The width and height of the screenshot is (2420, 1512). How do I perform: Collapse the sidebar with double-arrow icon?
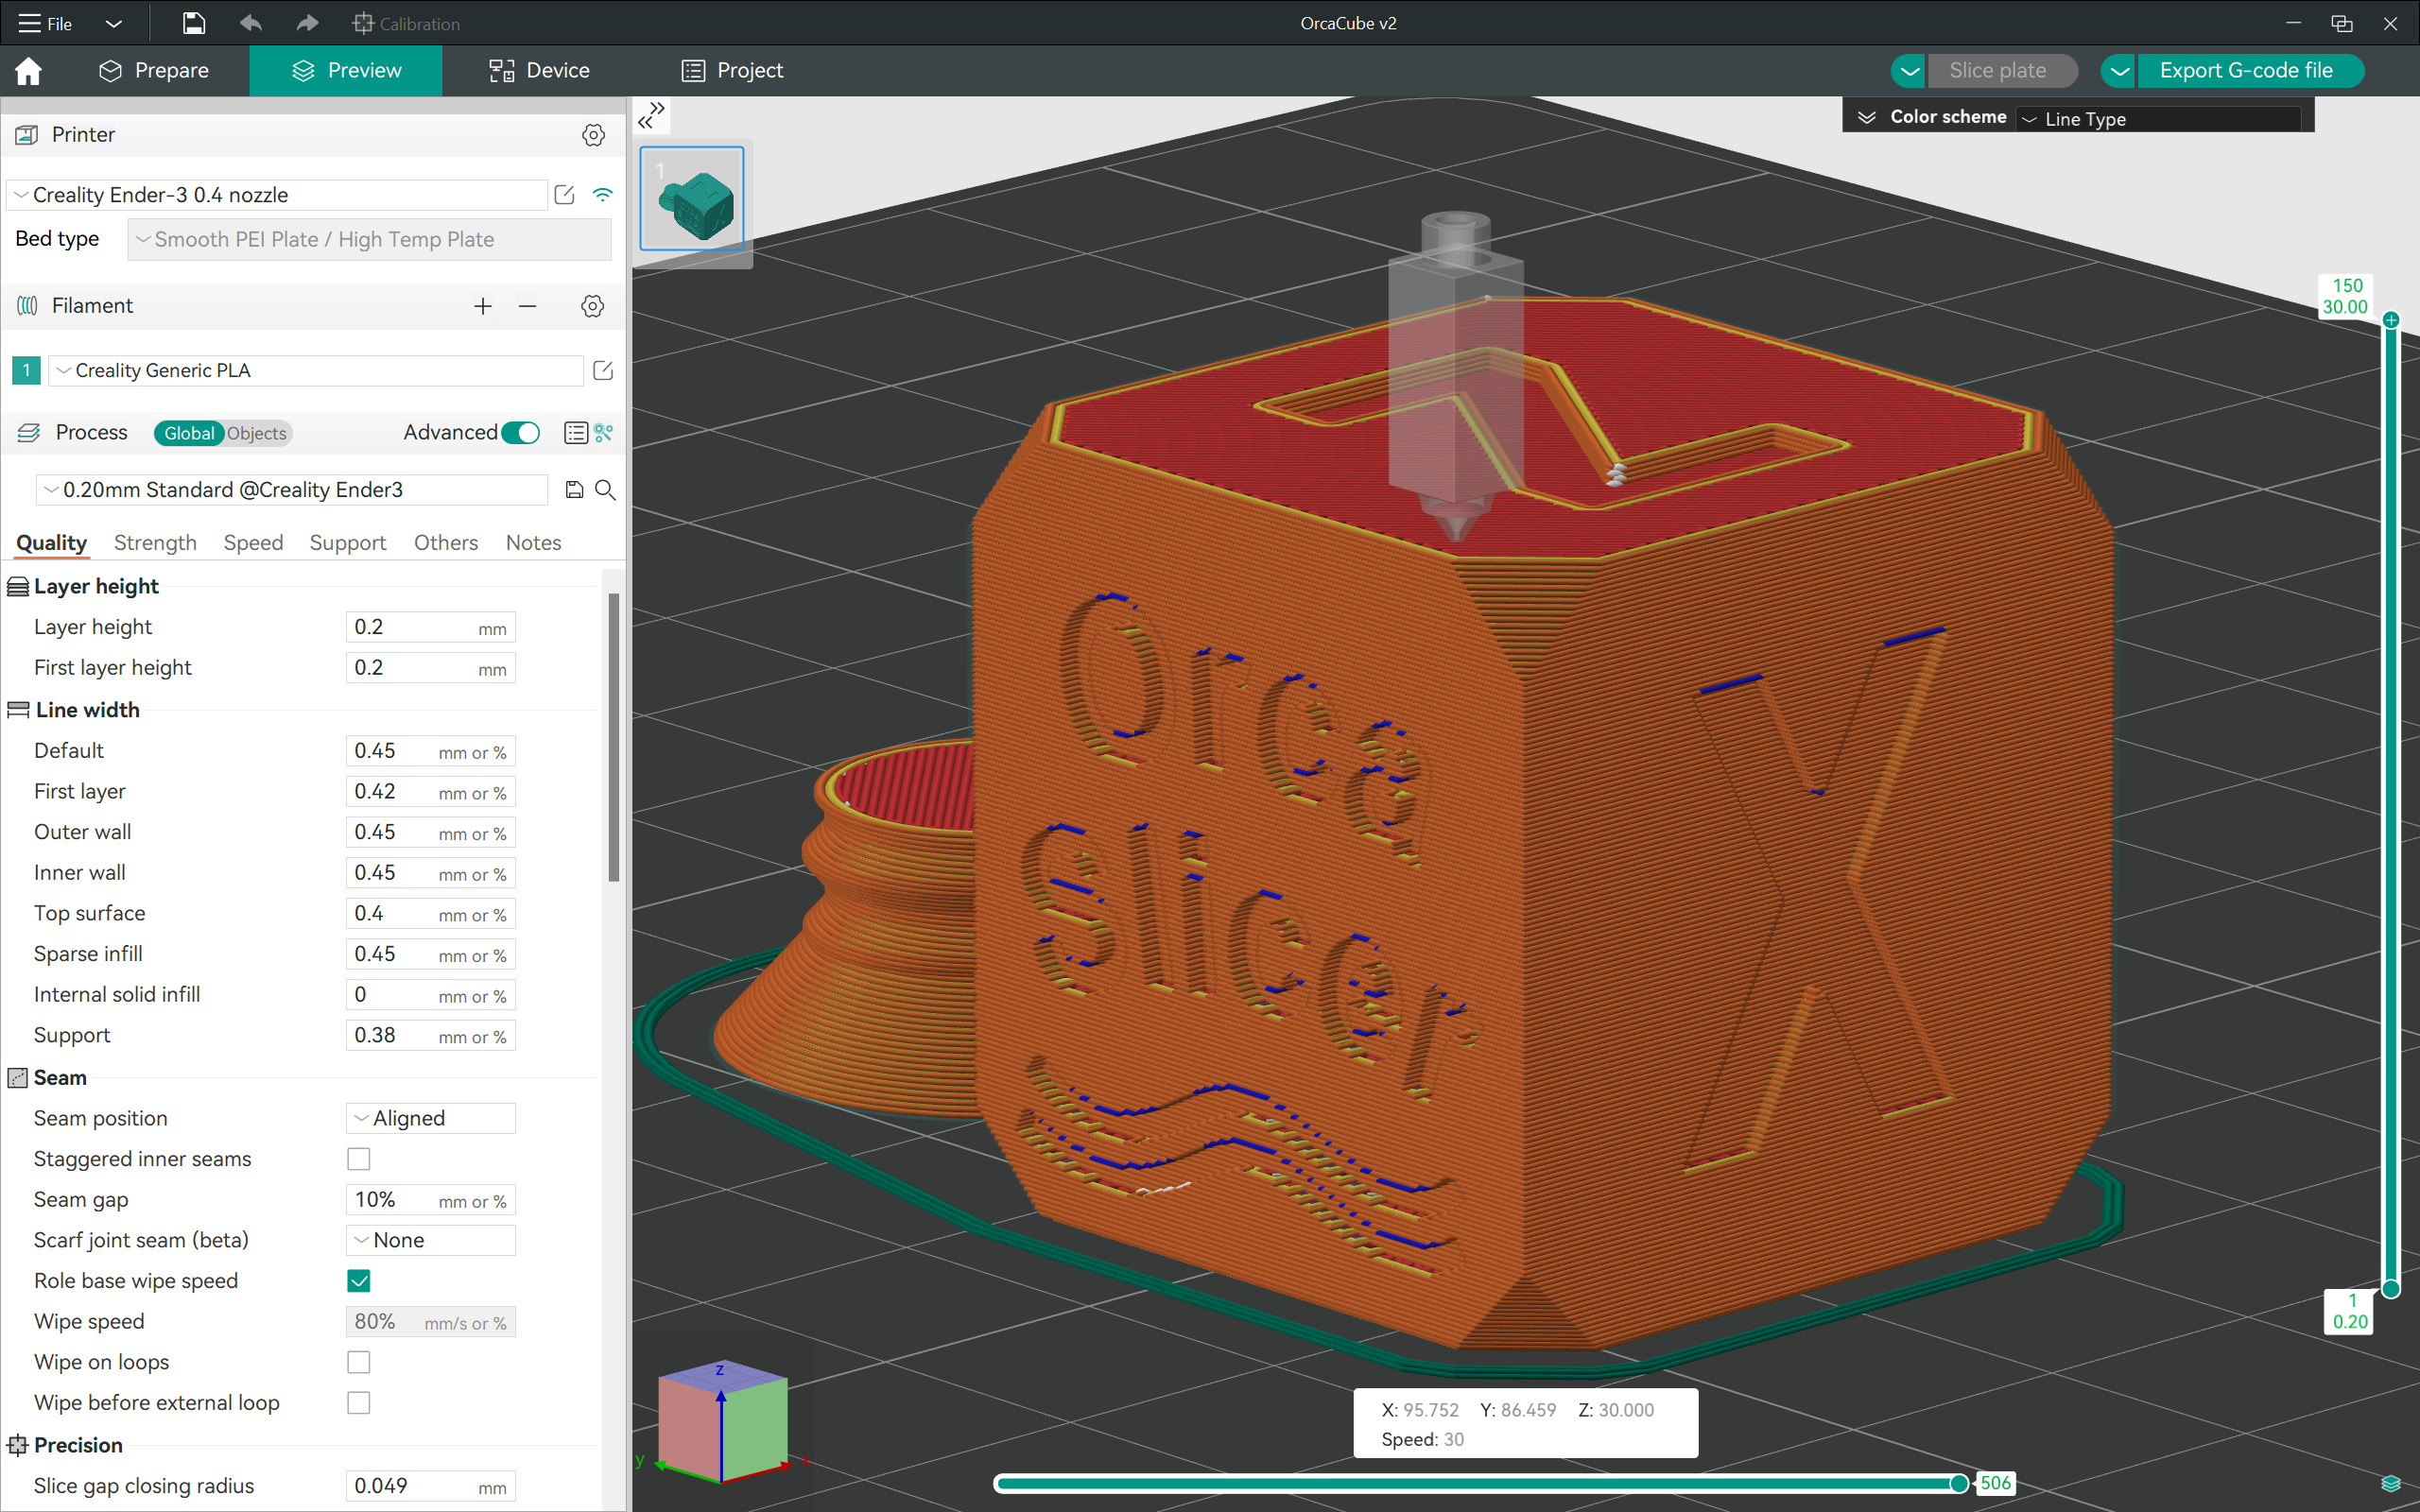pyautogui.click(x=652, y=115)
